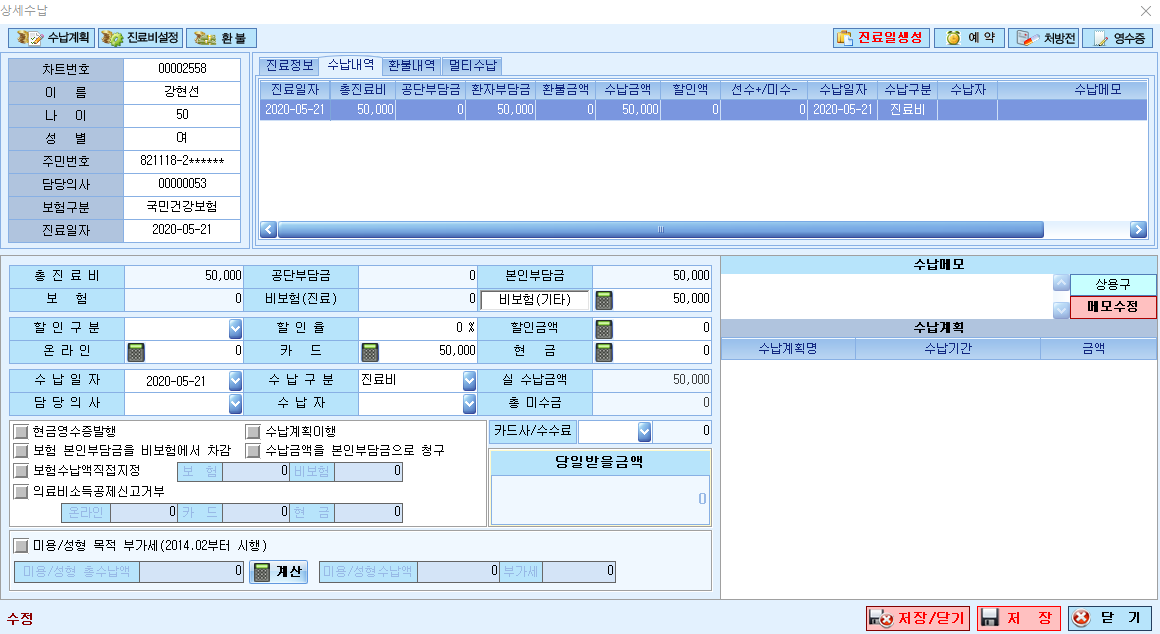Click the 진료일생성 button
The width and height of the screenshot is (1160, 634).
pos(881,38)
